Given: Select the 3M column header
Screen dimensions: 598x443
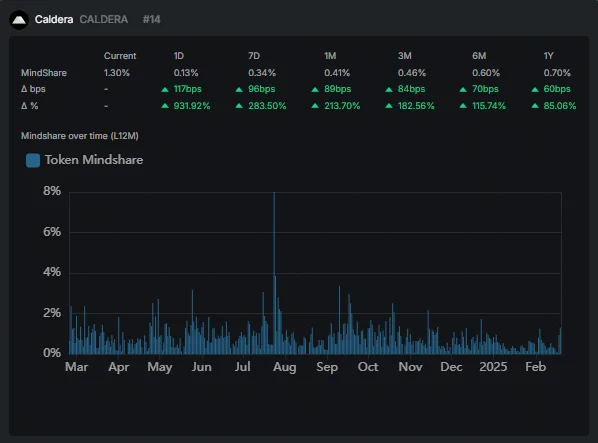Looking at the screenshot, I should [404, 56].
